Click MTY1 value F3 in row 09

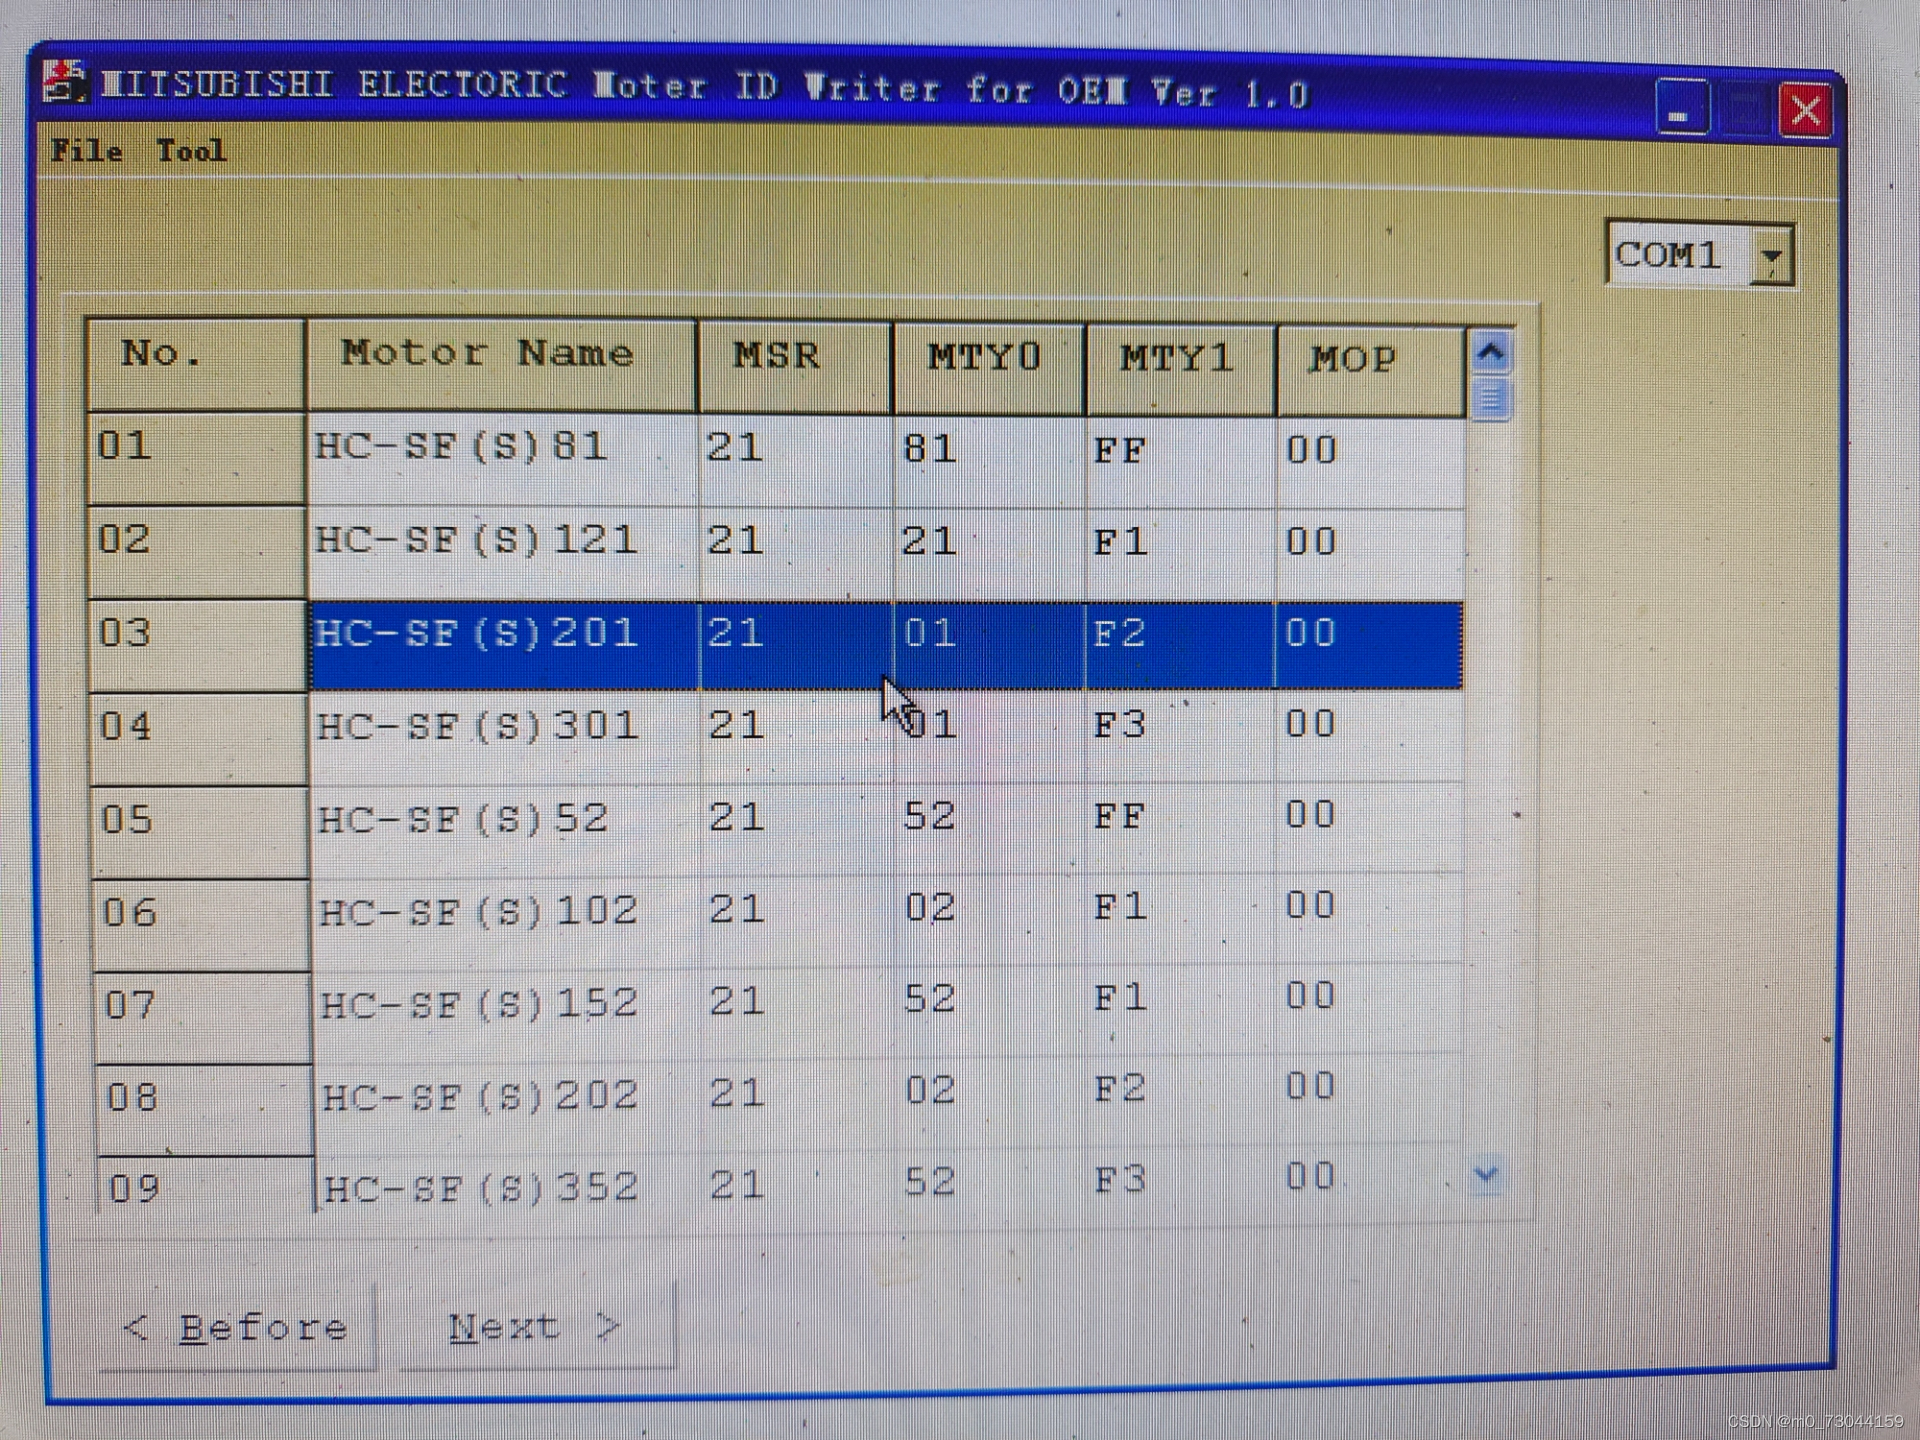(x=1181, y=1179)
